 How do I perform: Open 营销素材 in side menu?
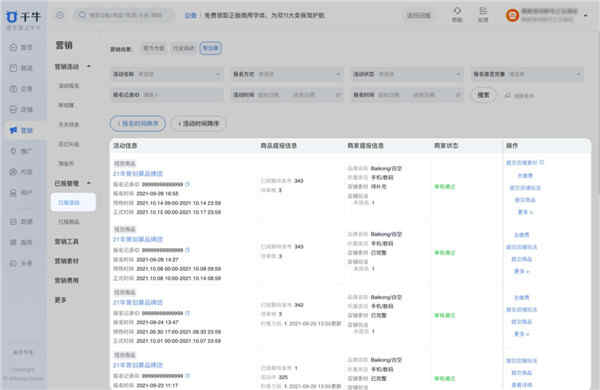(x=67, y=261)
